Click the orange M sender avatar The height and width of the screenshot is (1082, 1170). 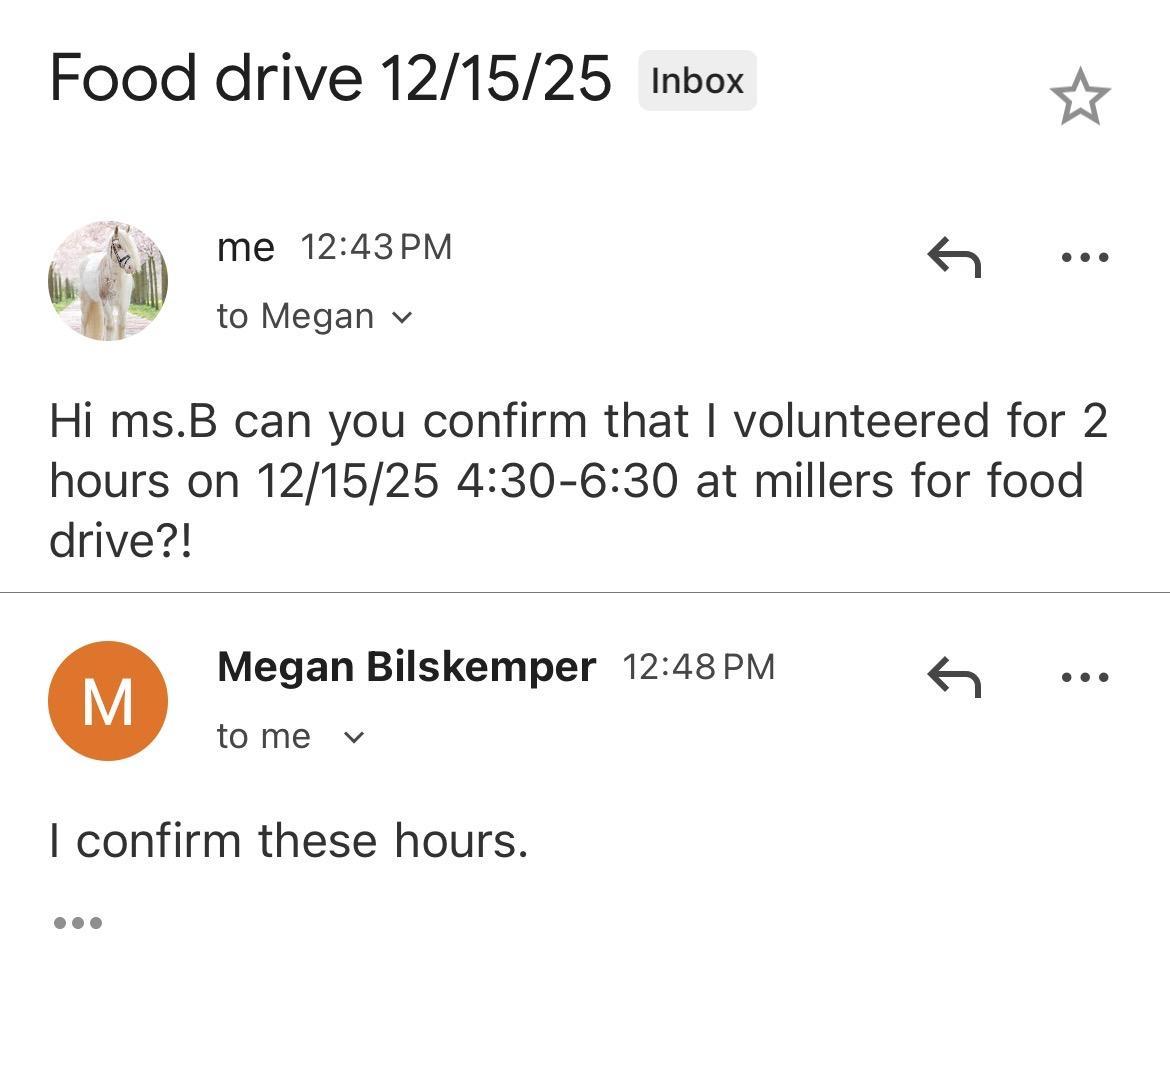click(x=108, y=701)
